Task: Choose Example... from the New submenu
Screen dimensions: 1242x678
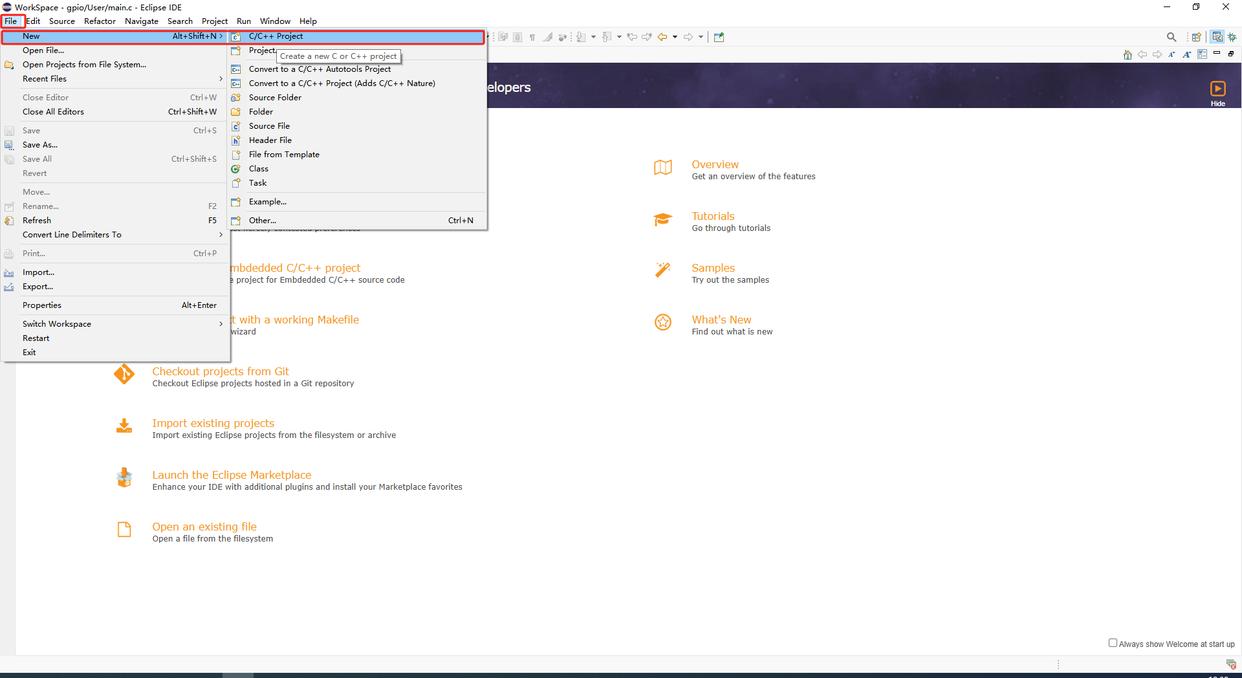Action: [357, 202]
